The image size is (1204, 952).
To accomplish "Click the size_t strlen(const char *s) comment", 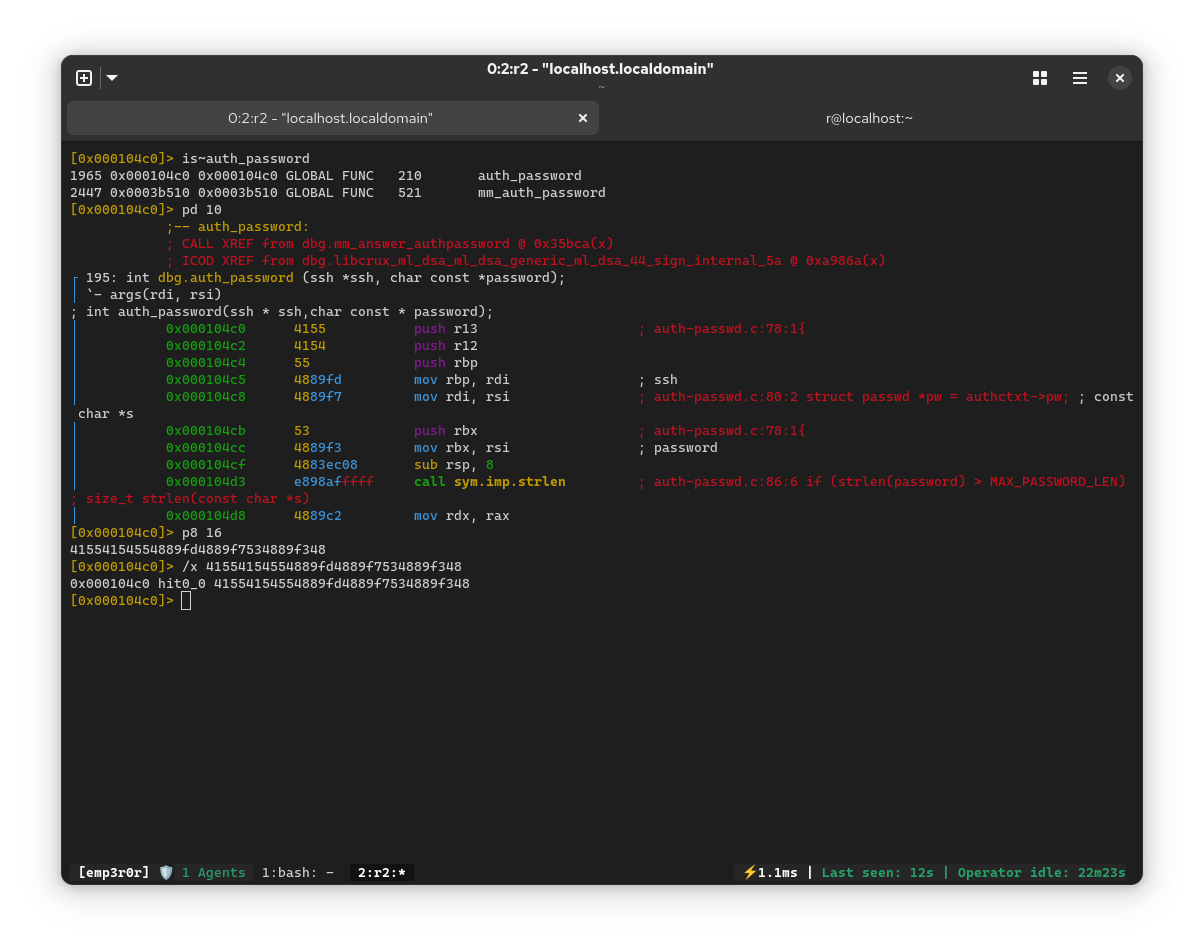I will [x=190, y=499].
